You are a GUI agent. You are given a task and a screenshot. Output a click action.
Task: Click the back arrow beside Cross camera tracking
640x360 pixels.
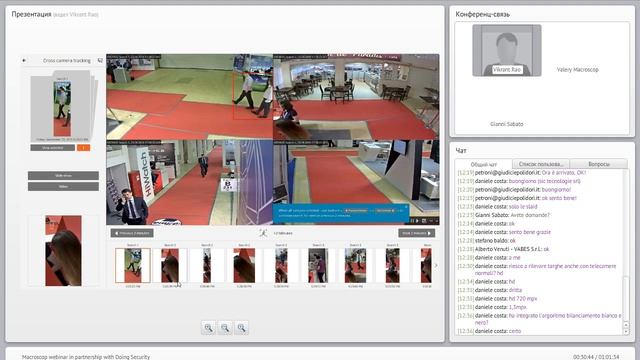click(24, 60)
